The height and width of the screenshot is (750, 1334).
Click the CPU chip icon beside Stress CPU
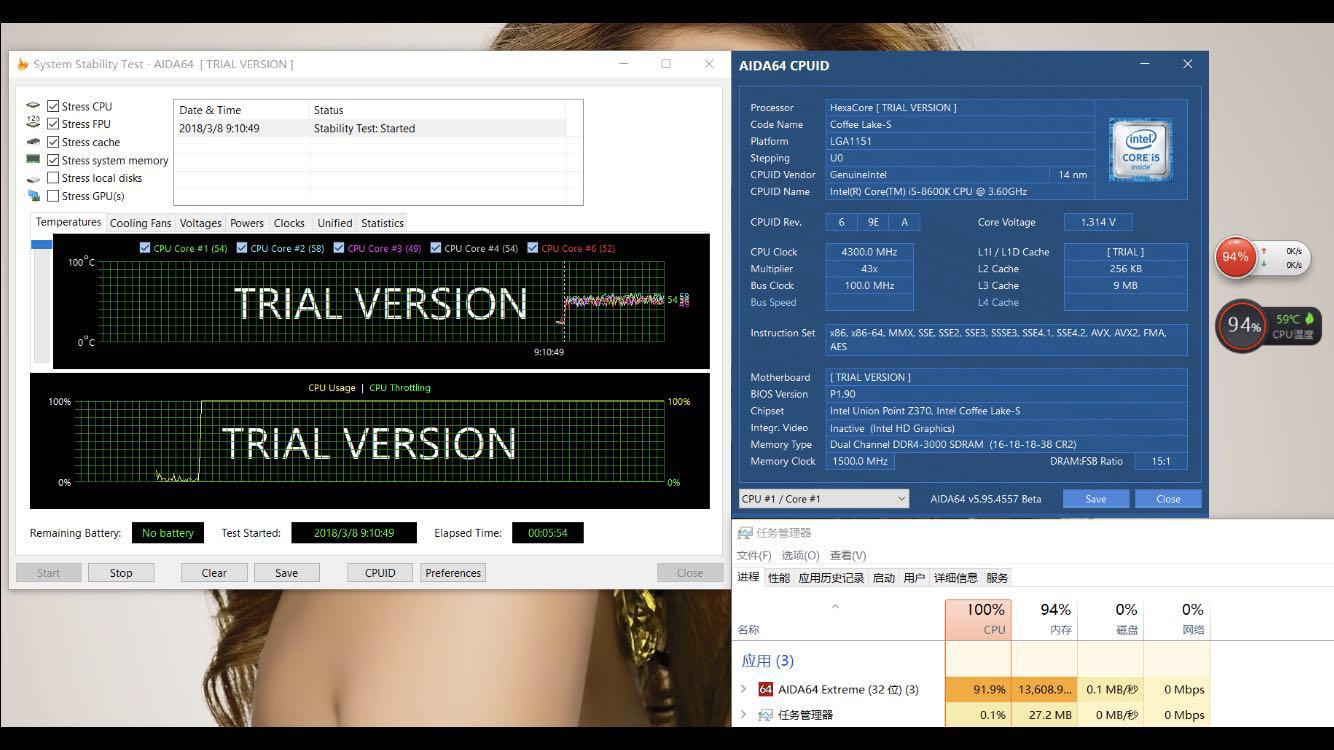click(33, 106)
